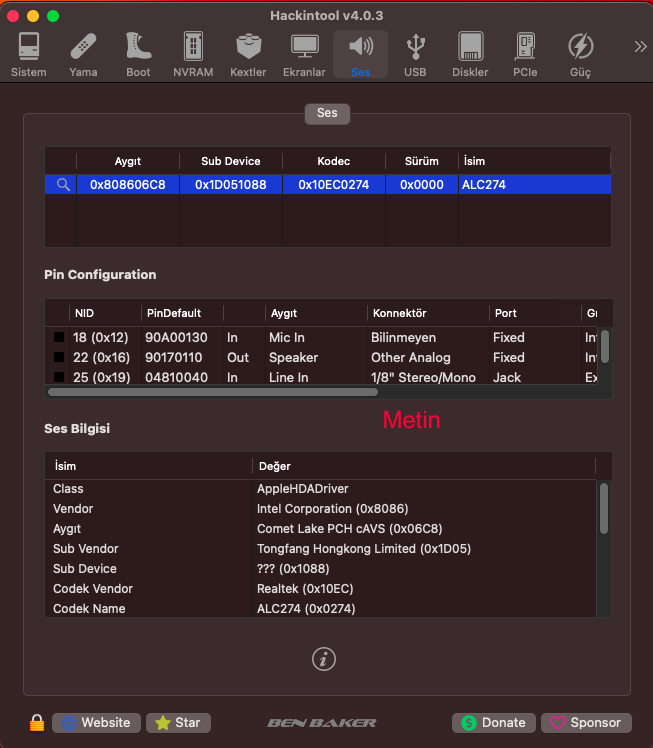Click the 0x0000 version cell
Viewport: 653px width, 748px height.
pos(422,185)
